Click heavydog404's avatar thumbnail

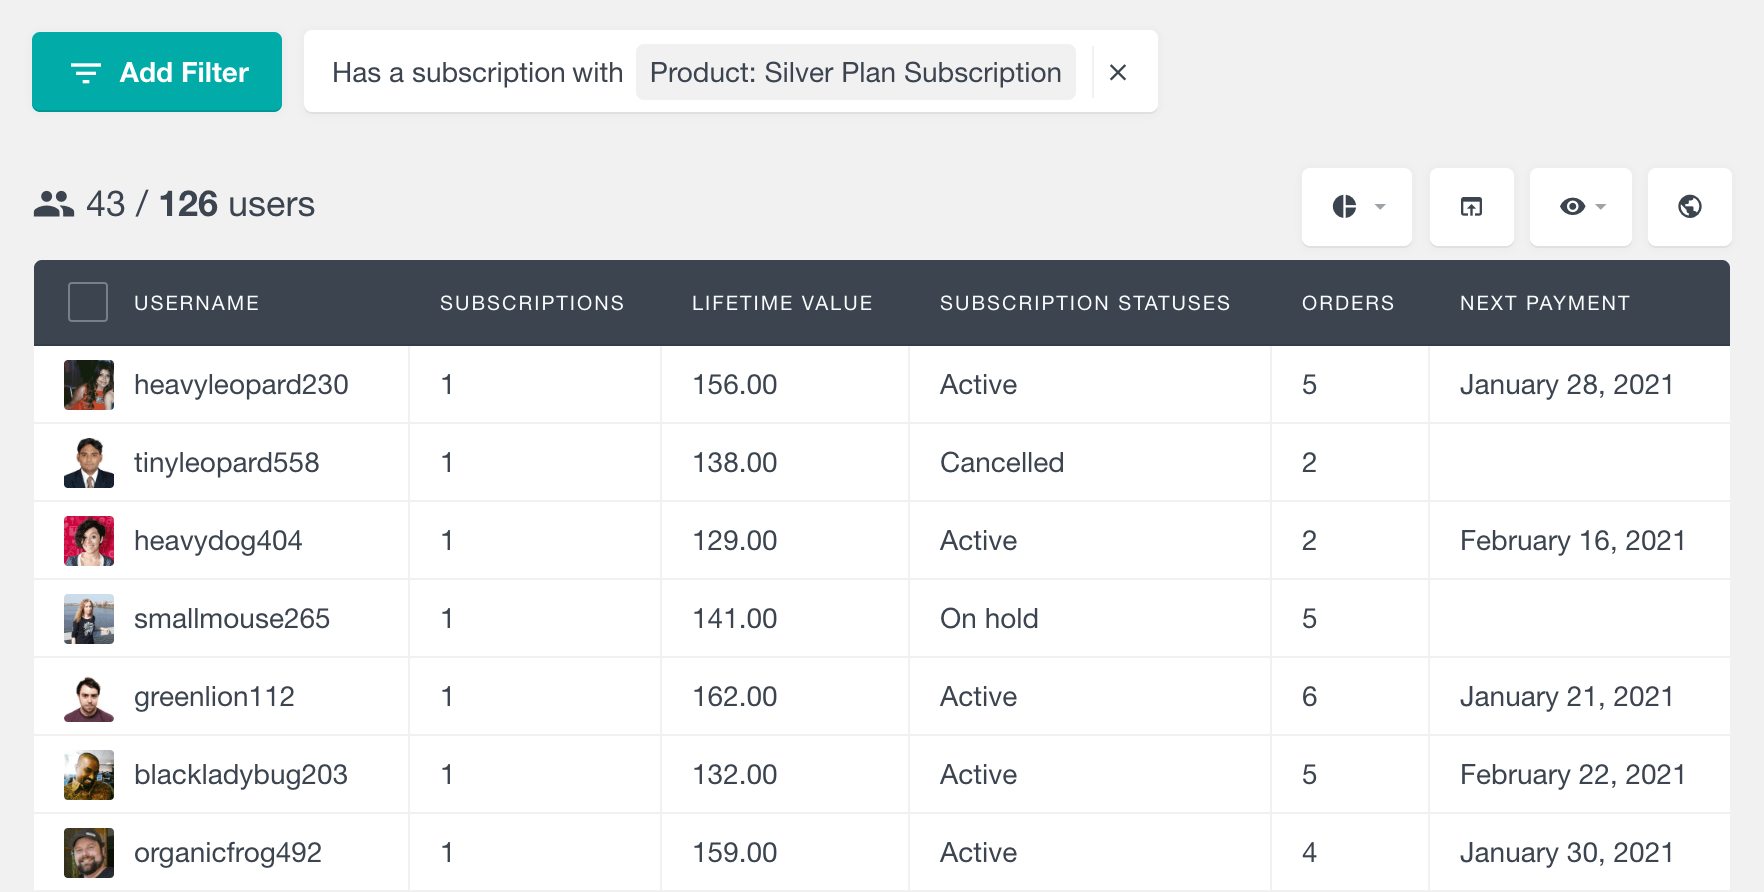[89, 541]
